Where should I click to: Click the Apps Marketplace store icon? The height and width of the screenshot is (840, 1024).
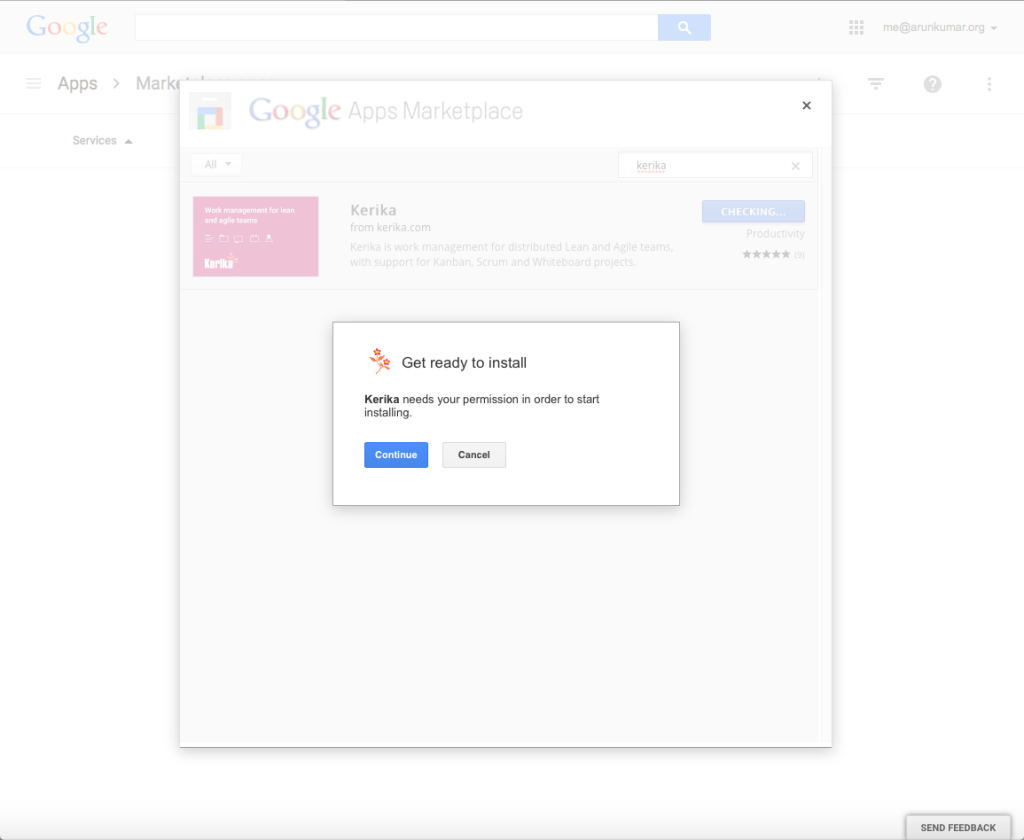210,110
